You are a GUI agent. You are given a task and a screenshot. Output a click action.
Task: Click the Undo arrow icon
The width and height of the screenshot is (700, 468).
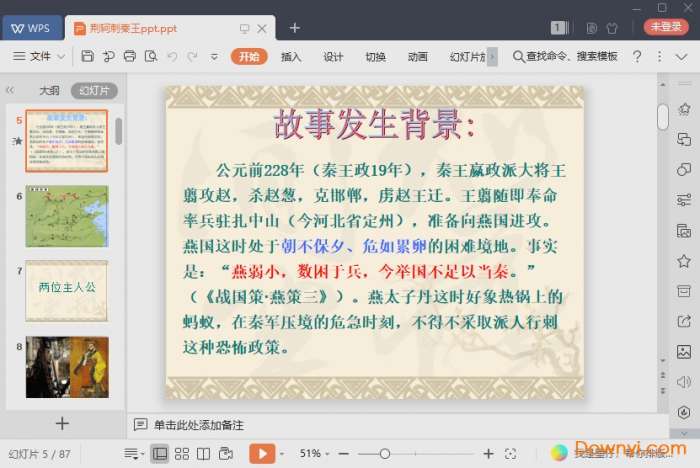pos(172,56)
